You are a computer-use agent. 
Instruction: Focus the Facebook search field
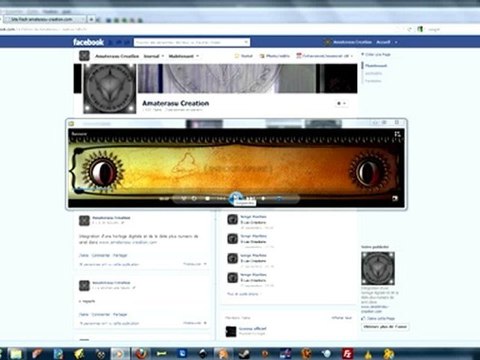tap(192, 42)
